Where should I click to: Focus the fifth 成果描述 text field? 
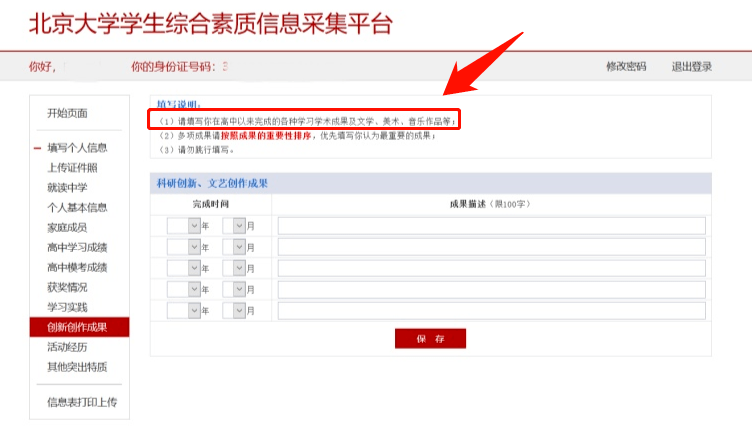tap(492, 311)
